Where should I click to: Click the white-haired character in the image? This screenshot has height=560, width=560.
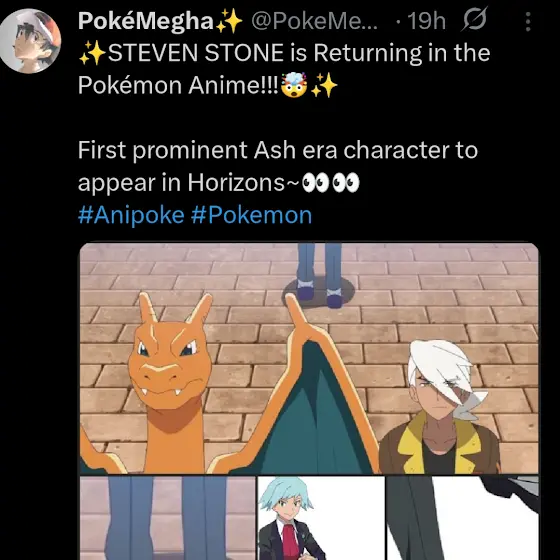tap(440, 407)
